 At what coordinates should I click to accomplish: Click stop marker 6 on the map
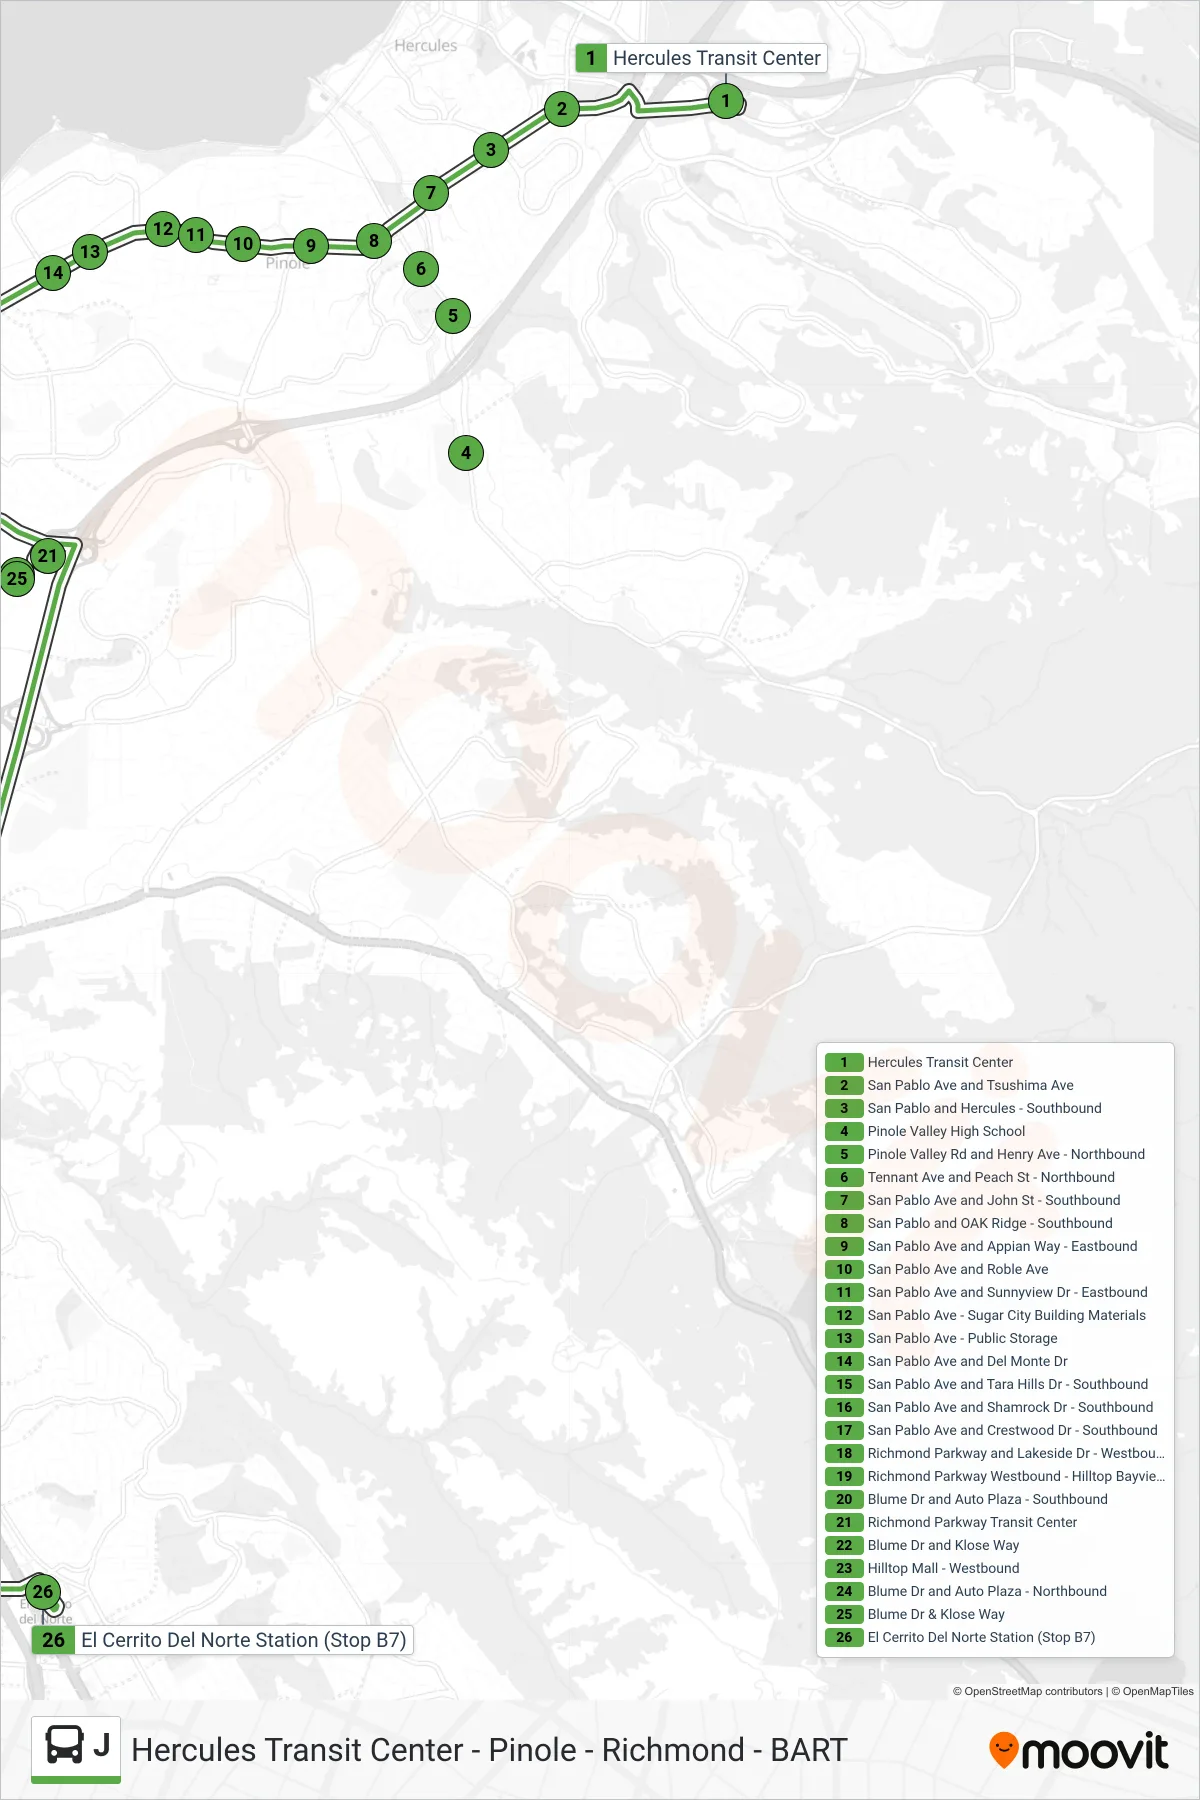click(421, 268)
